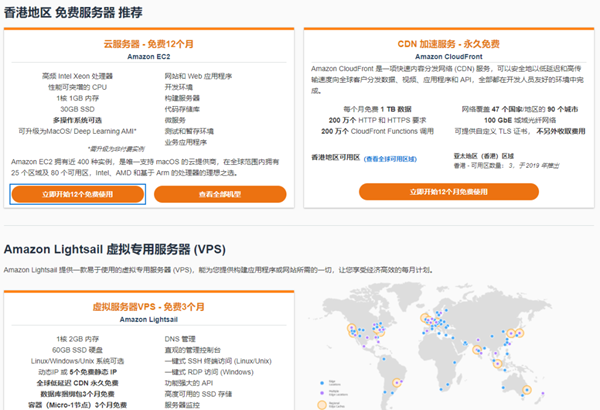The image size is (600, 410).
Task: Click the 代码存储库 line
Action: [182, 109]
